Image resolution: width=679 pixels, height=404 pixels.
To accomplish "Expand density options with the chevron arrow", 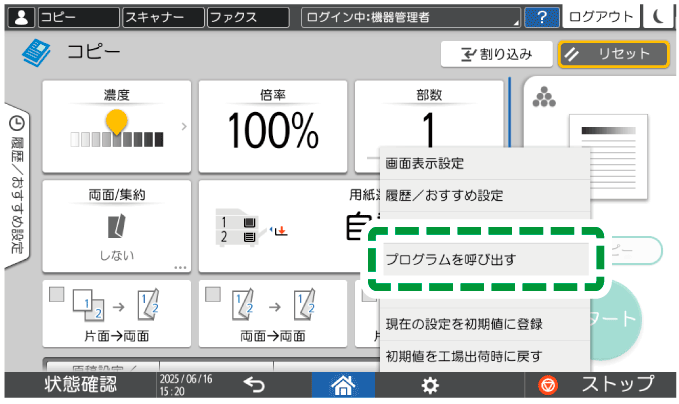I will click(184, 126).
